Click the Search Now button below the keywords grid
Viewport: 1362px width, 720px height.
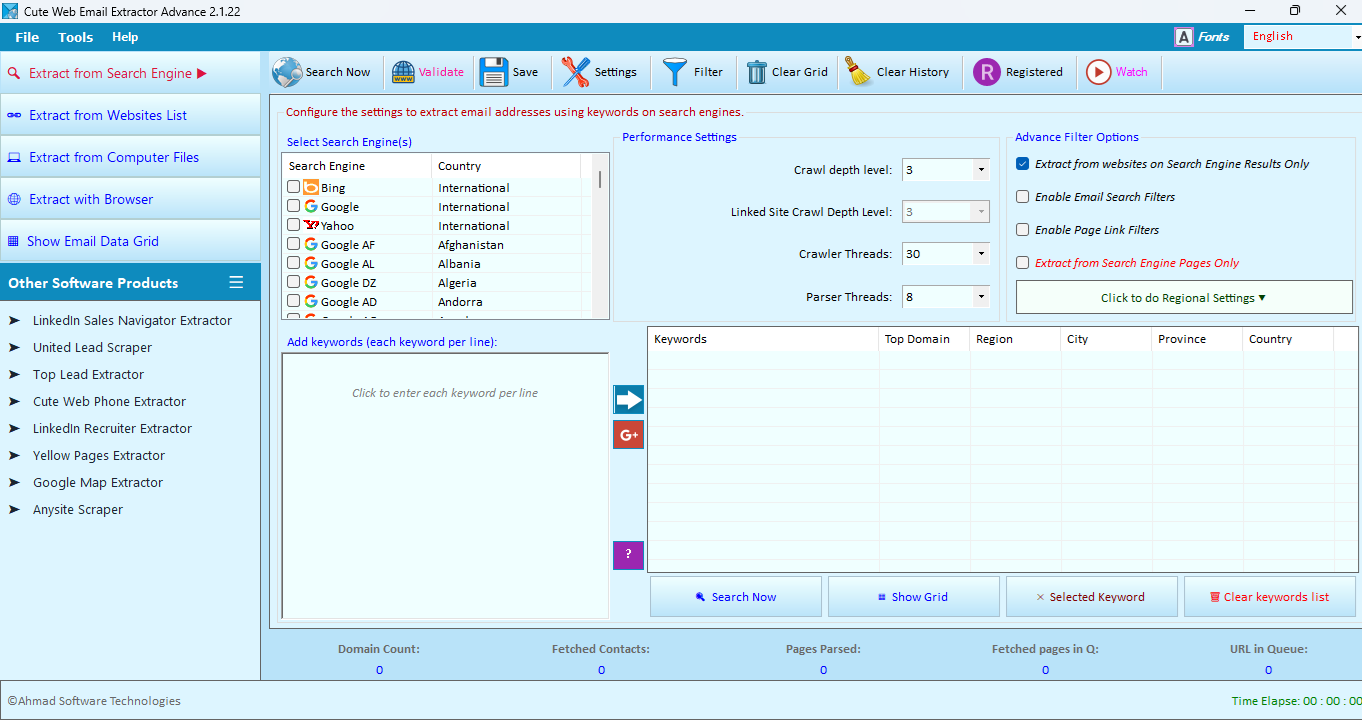tap(736, 597)
